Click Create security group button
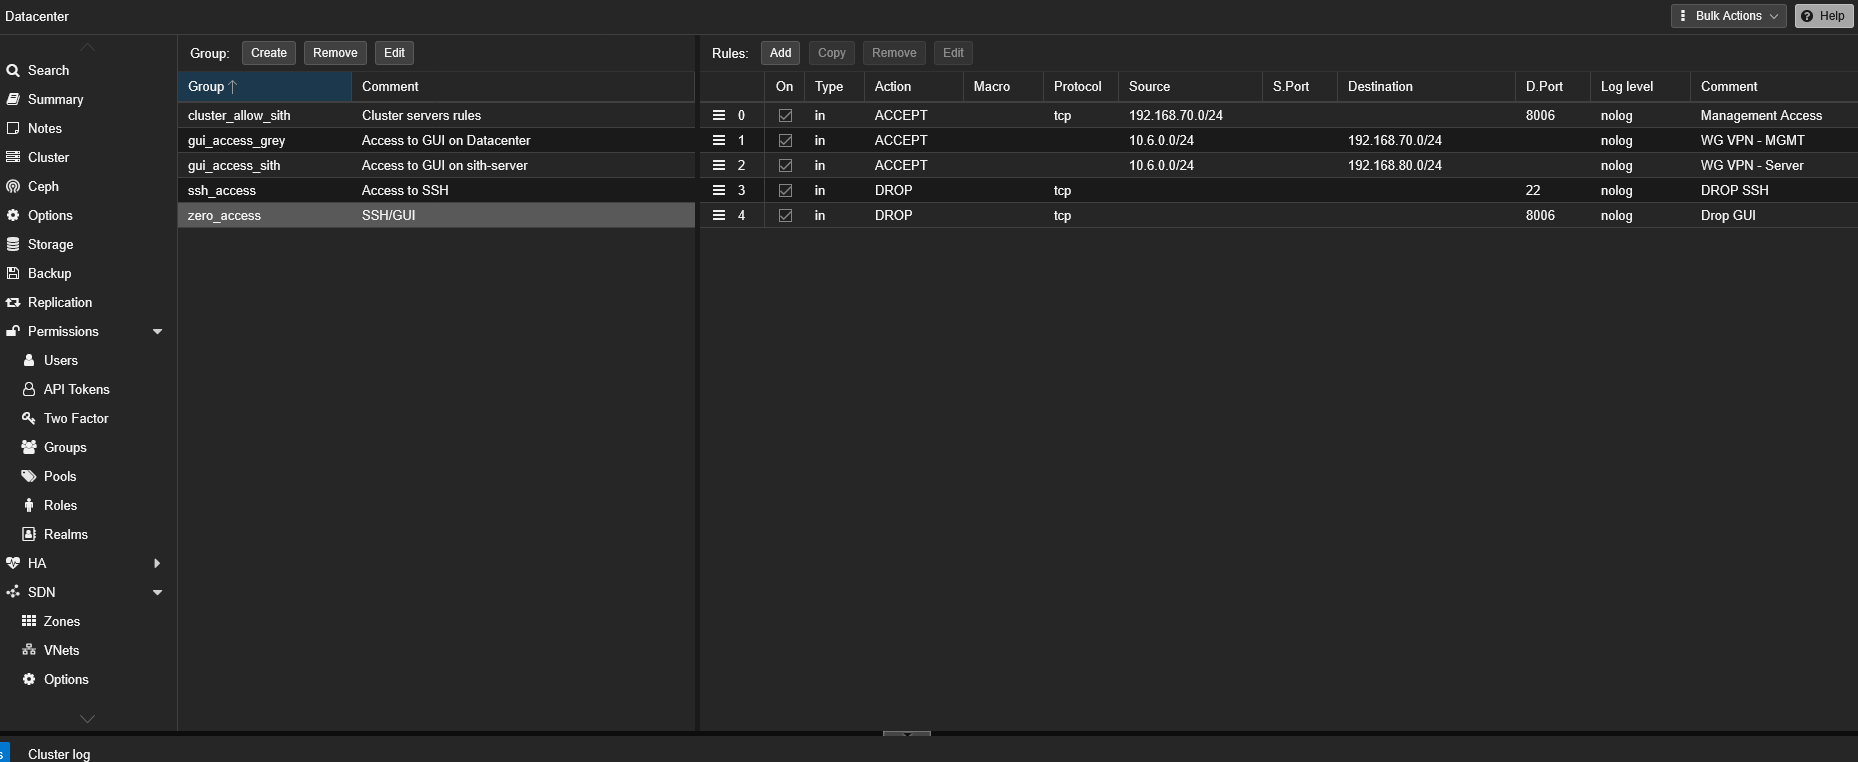Viewport: 1858px width, 762px height. pyautogui.click(x=269, y=53)
